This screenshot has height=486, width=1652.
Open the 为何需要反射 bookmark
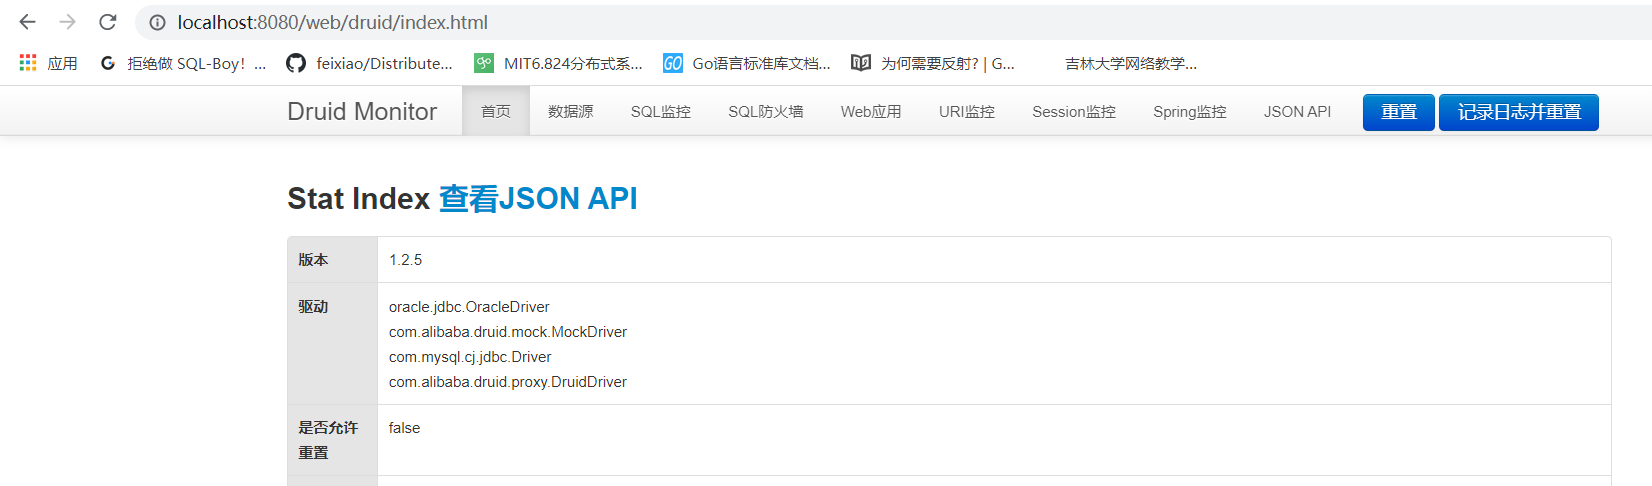click(932, 63)
